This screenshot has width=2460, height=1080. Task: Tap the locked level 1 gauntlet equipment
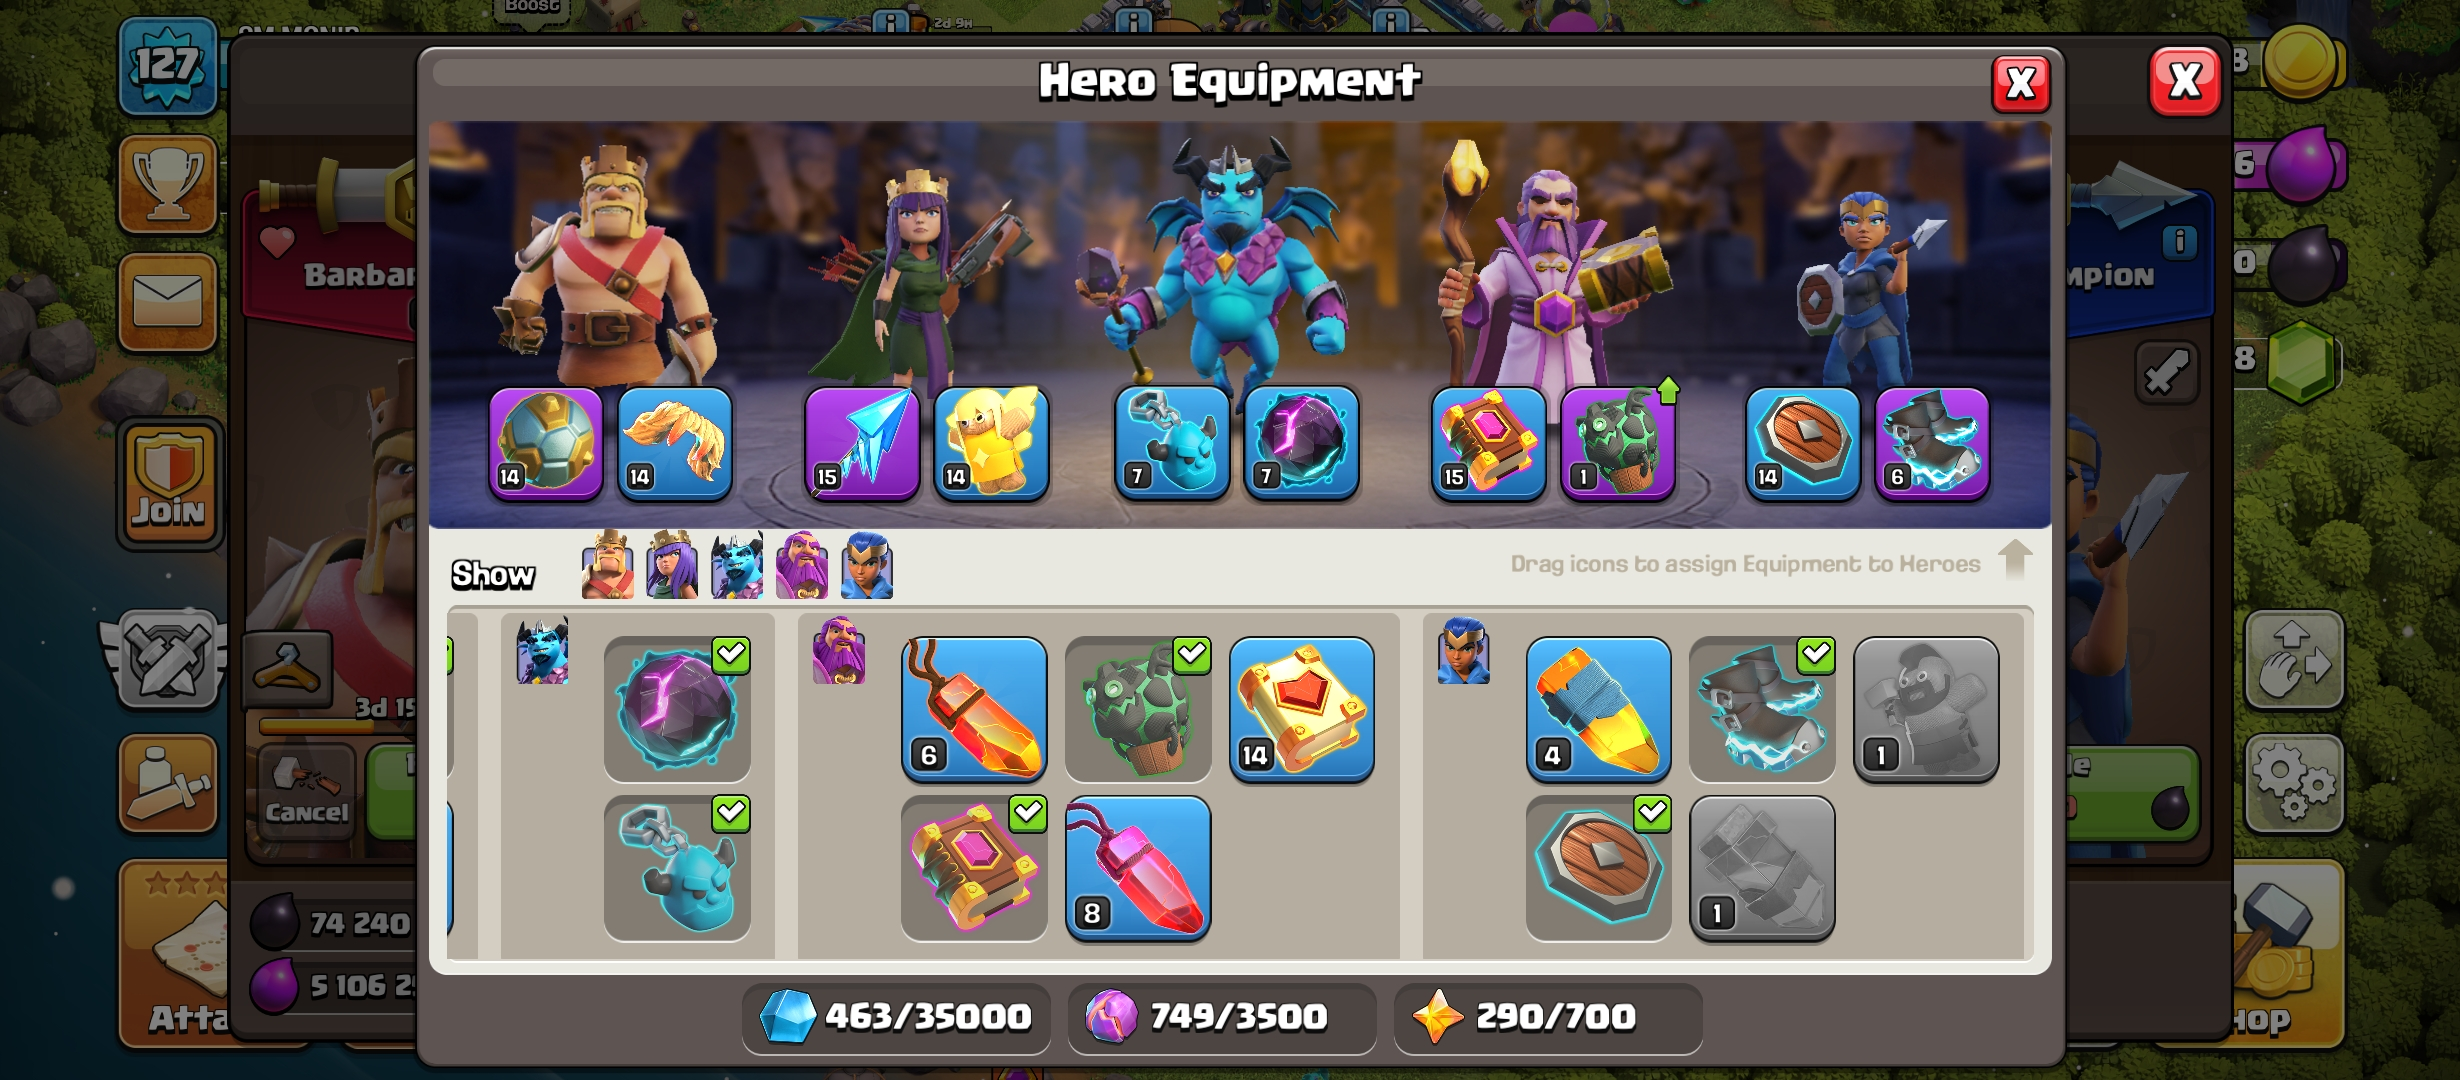(1762, 868)
